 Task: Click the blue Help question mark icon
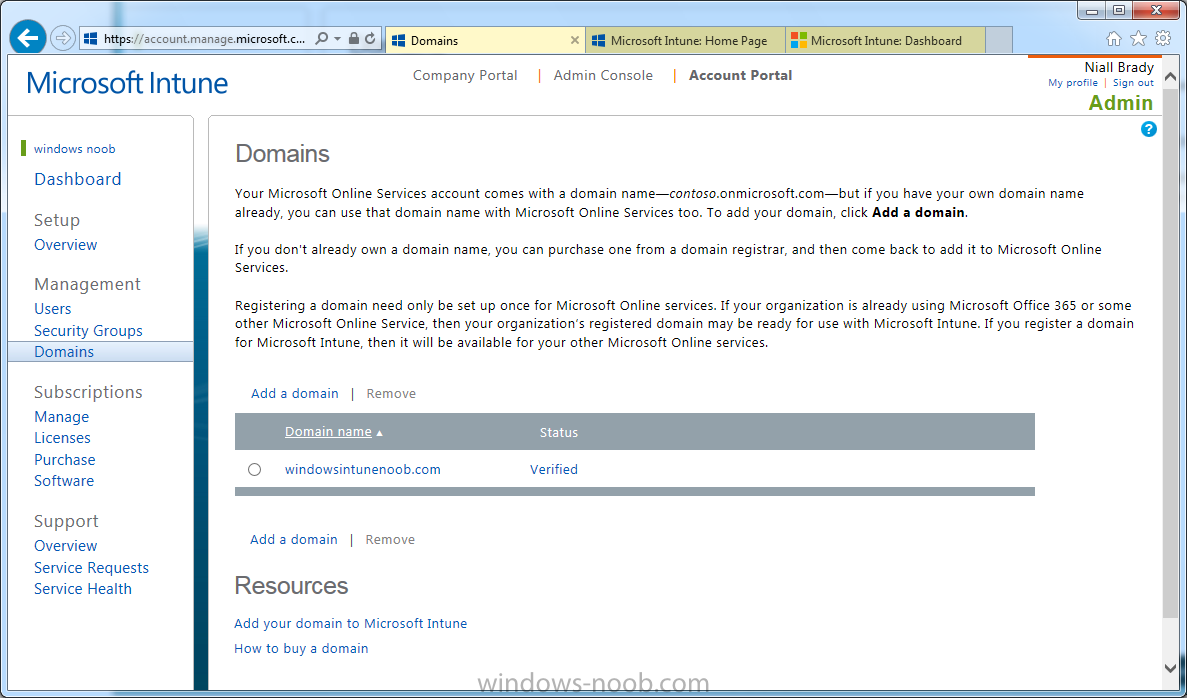coord(1148,129)
